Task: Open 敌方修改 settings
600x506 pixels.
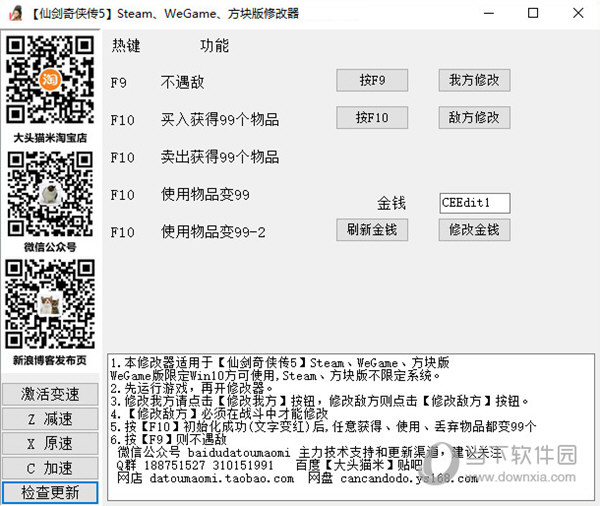Action: [x=474, y=118]
